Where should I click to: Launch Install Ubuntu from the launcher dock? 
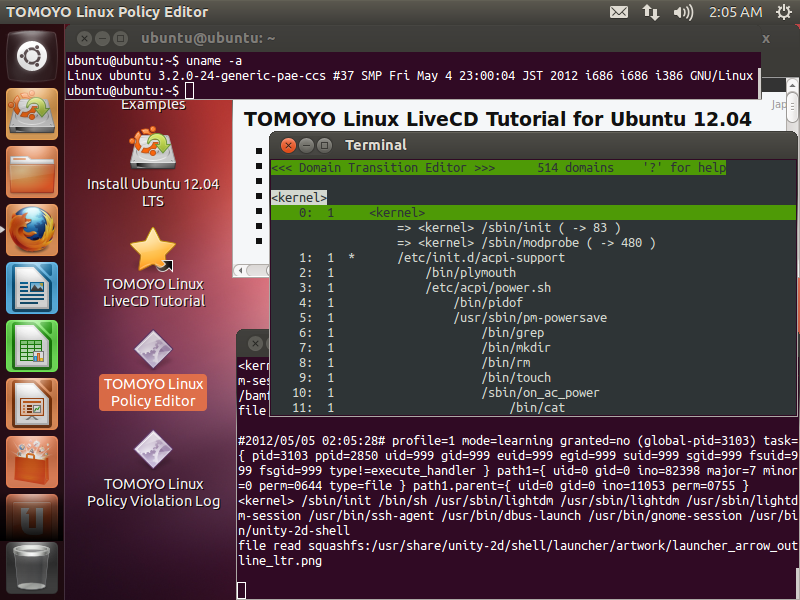(32, 114)
